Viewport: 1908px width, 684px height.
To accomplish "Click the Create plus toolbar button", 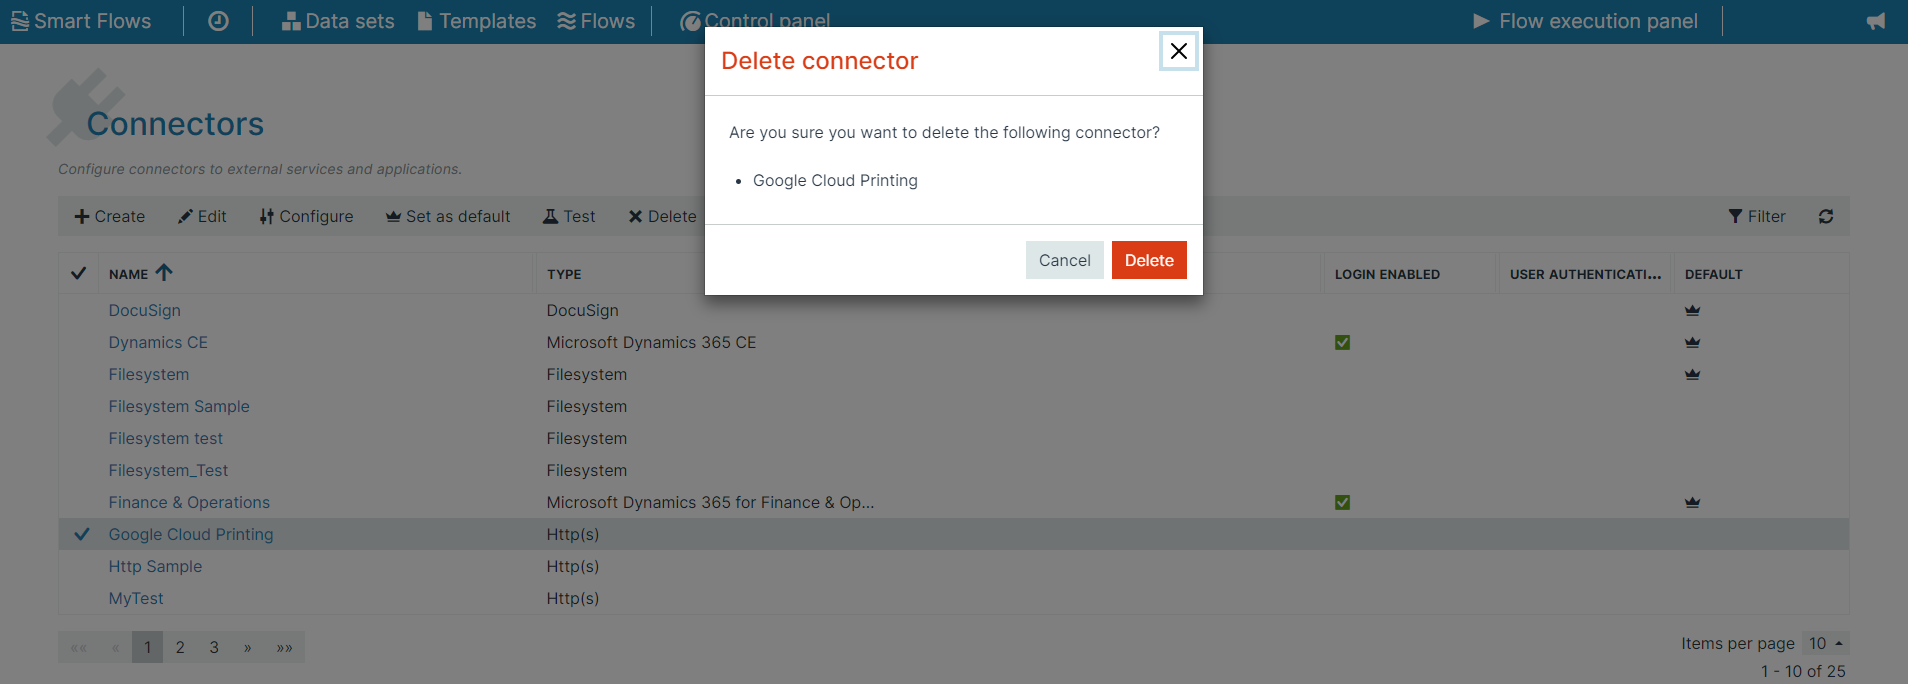I will (x=110, y=216).
